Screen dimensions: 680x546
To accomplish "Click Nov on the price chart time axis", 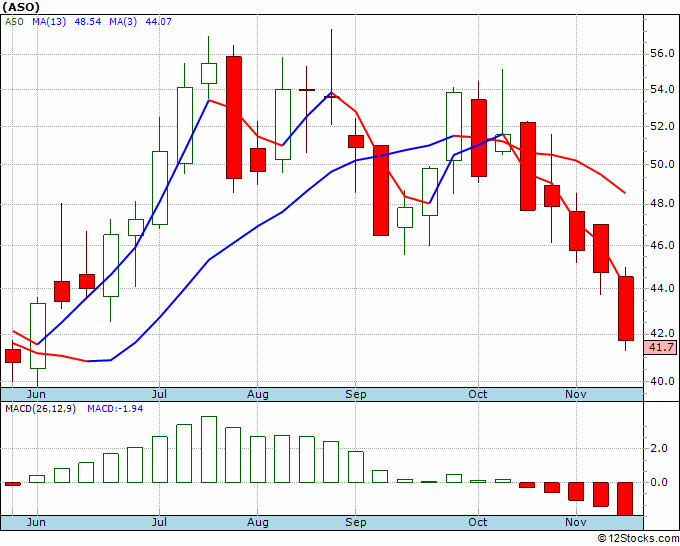I will (576, 394).
